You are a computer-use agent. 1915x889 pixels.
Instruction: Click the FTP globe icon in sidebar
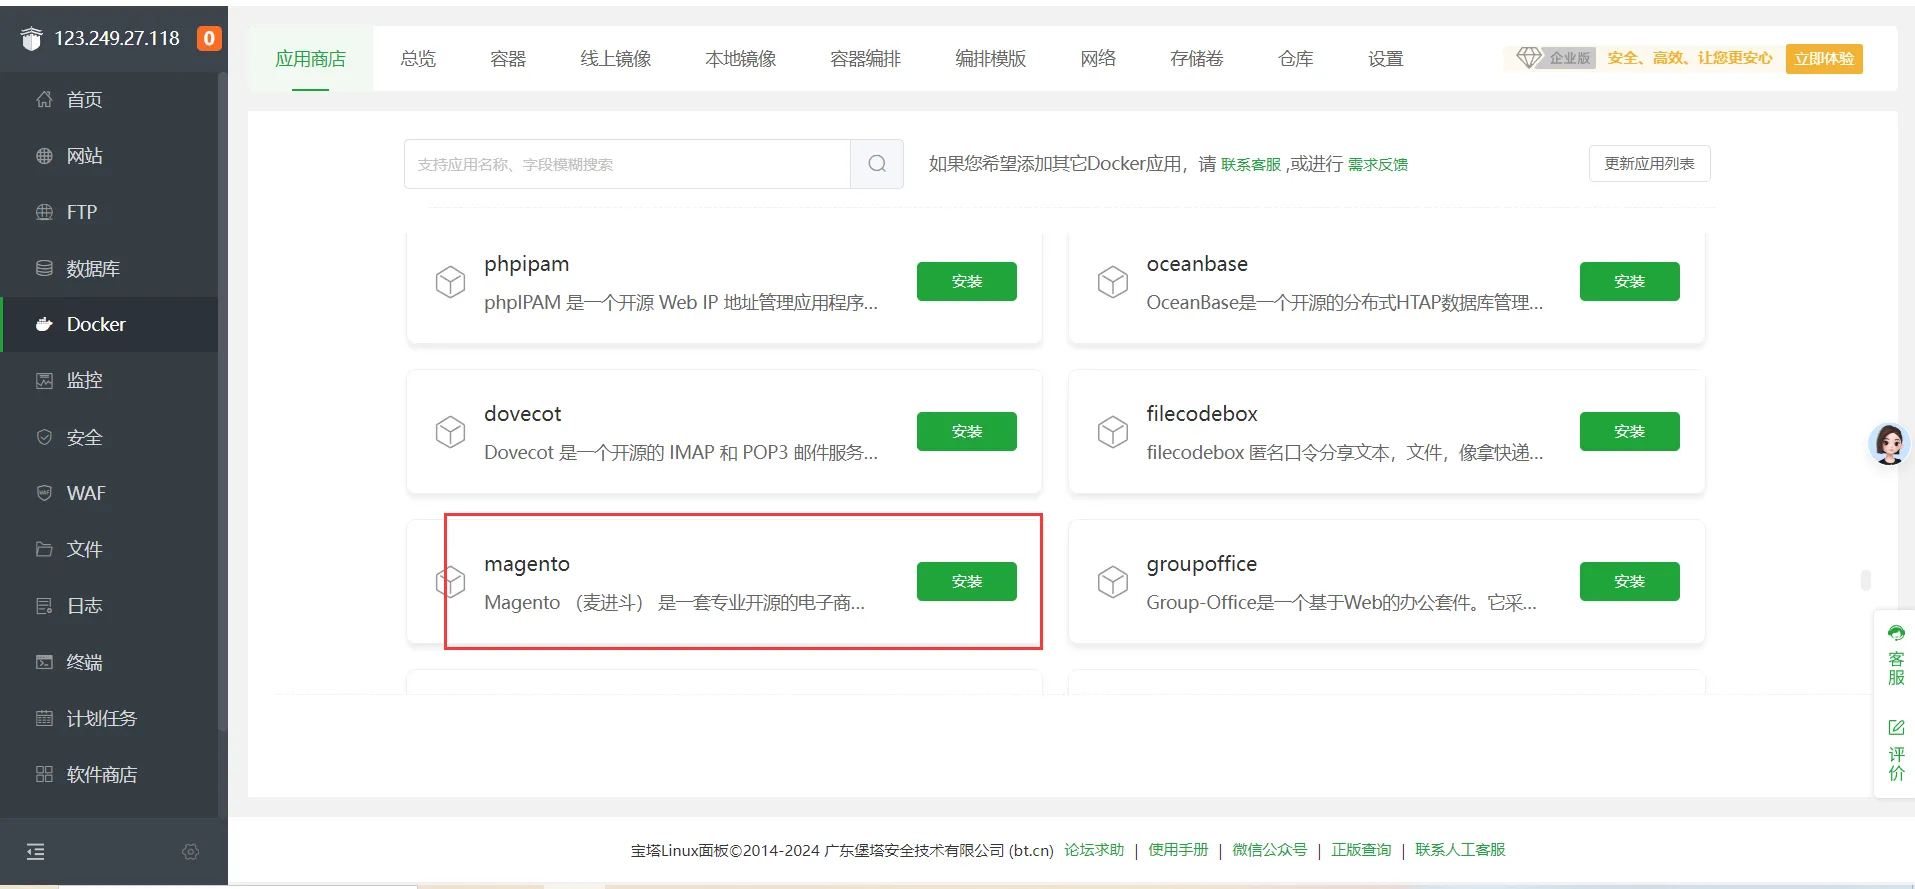[44, 212]
